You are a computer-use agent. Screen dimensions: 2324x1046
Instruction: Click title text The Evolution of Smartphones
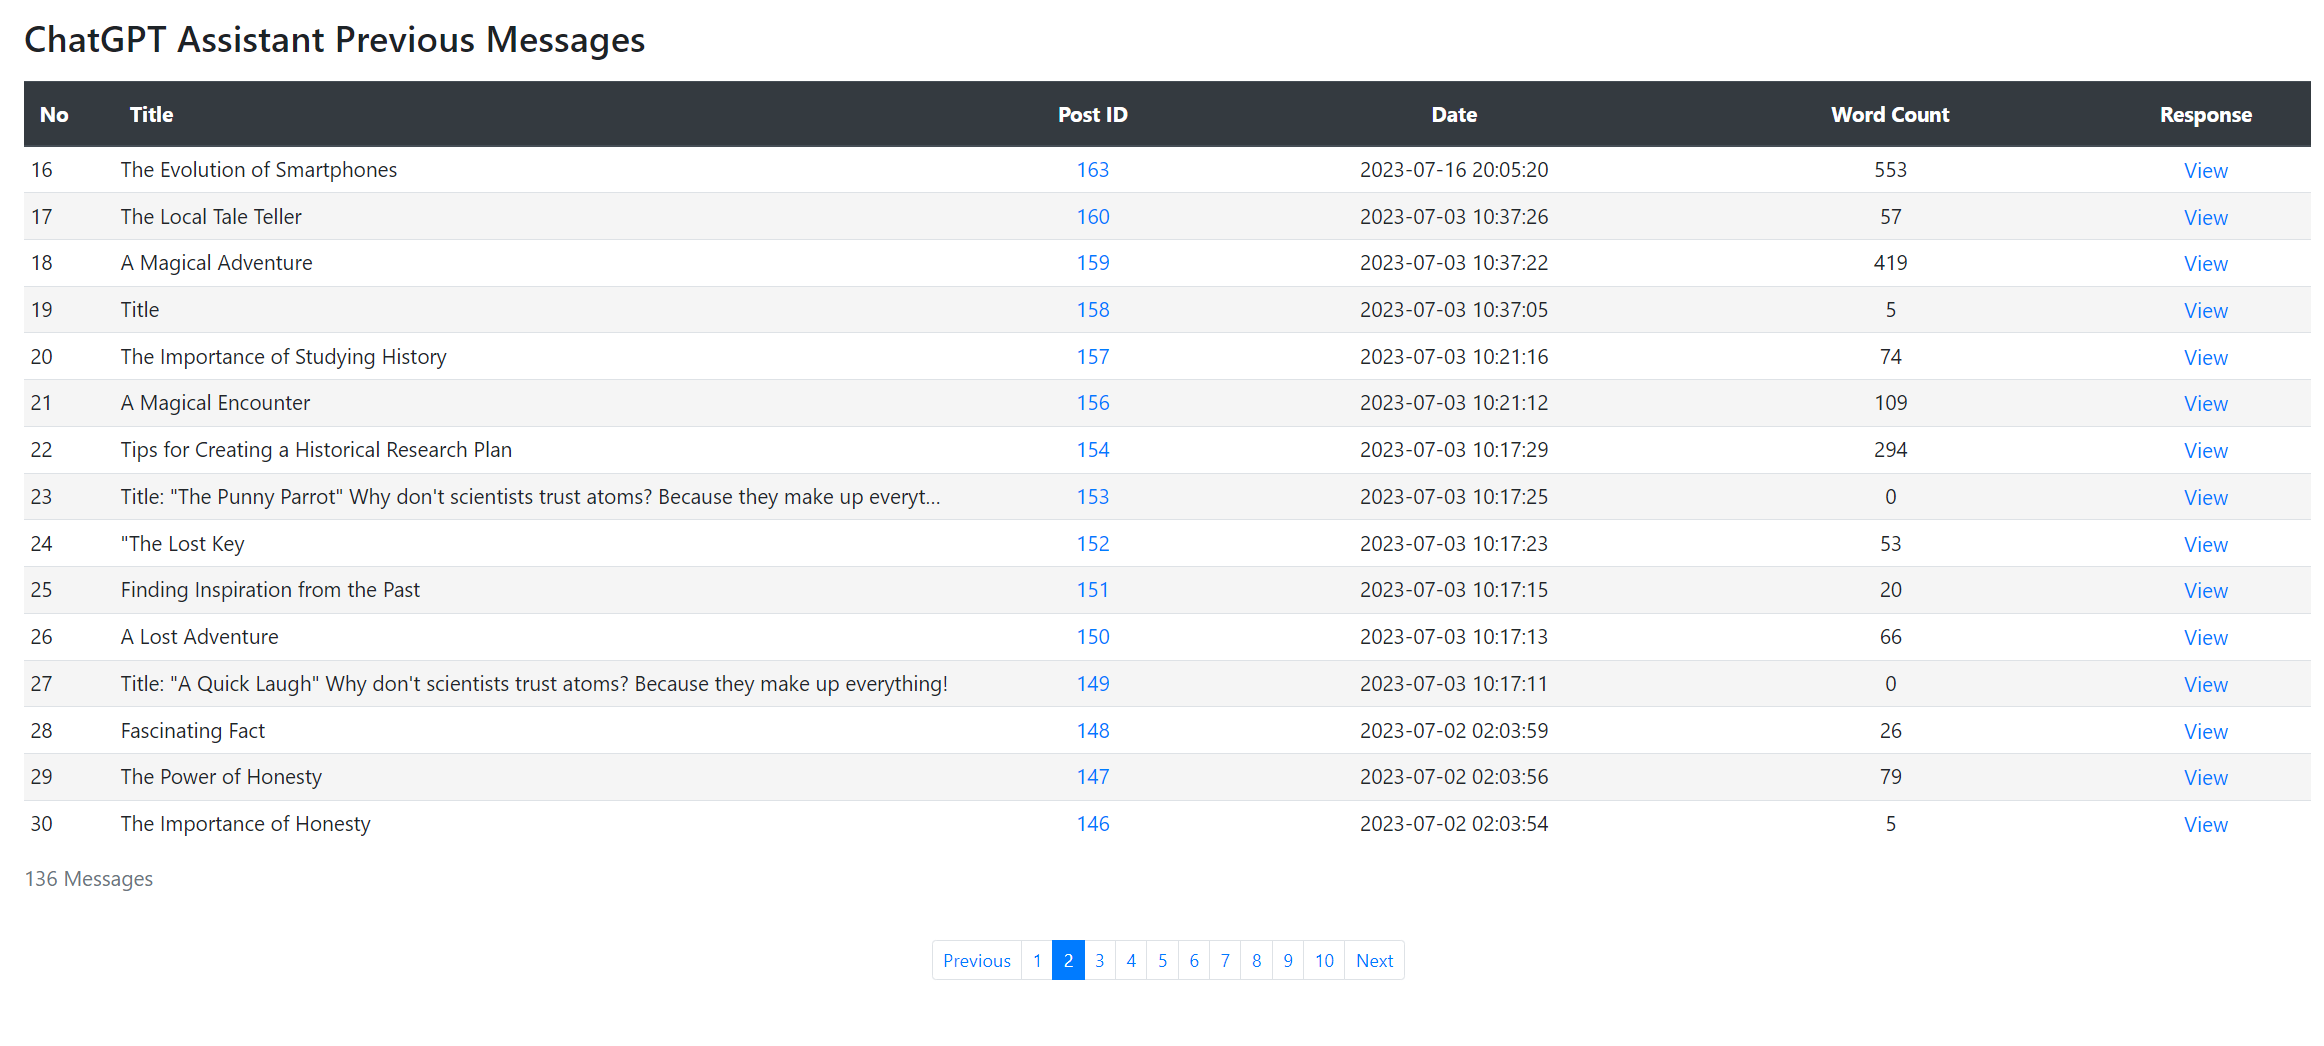(259, 170)
